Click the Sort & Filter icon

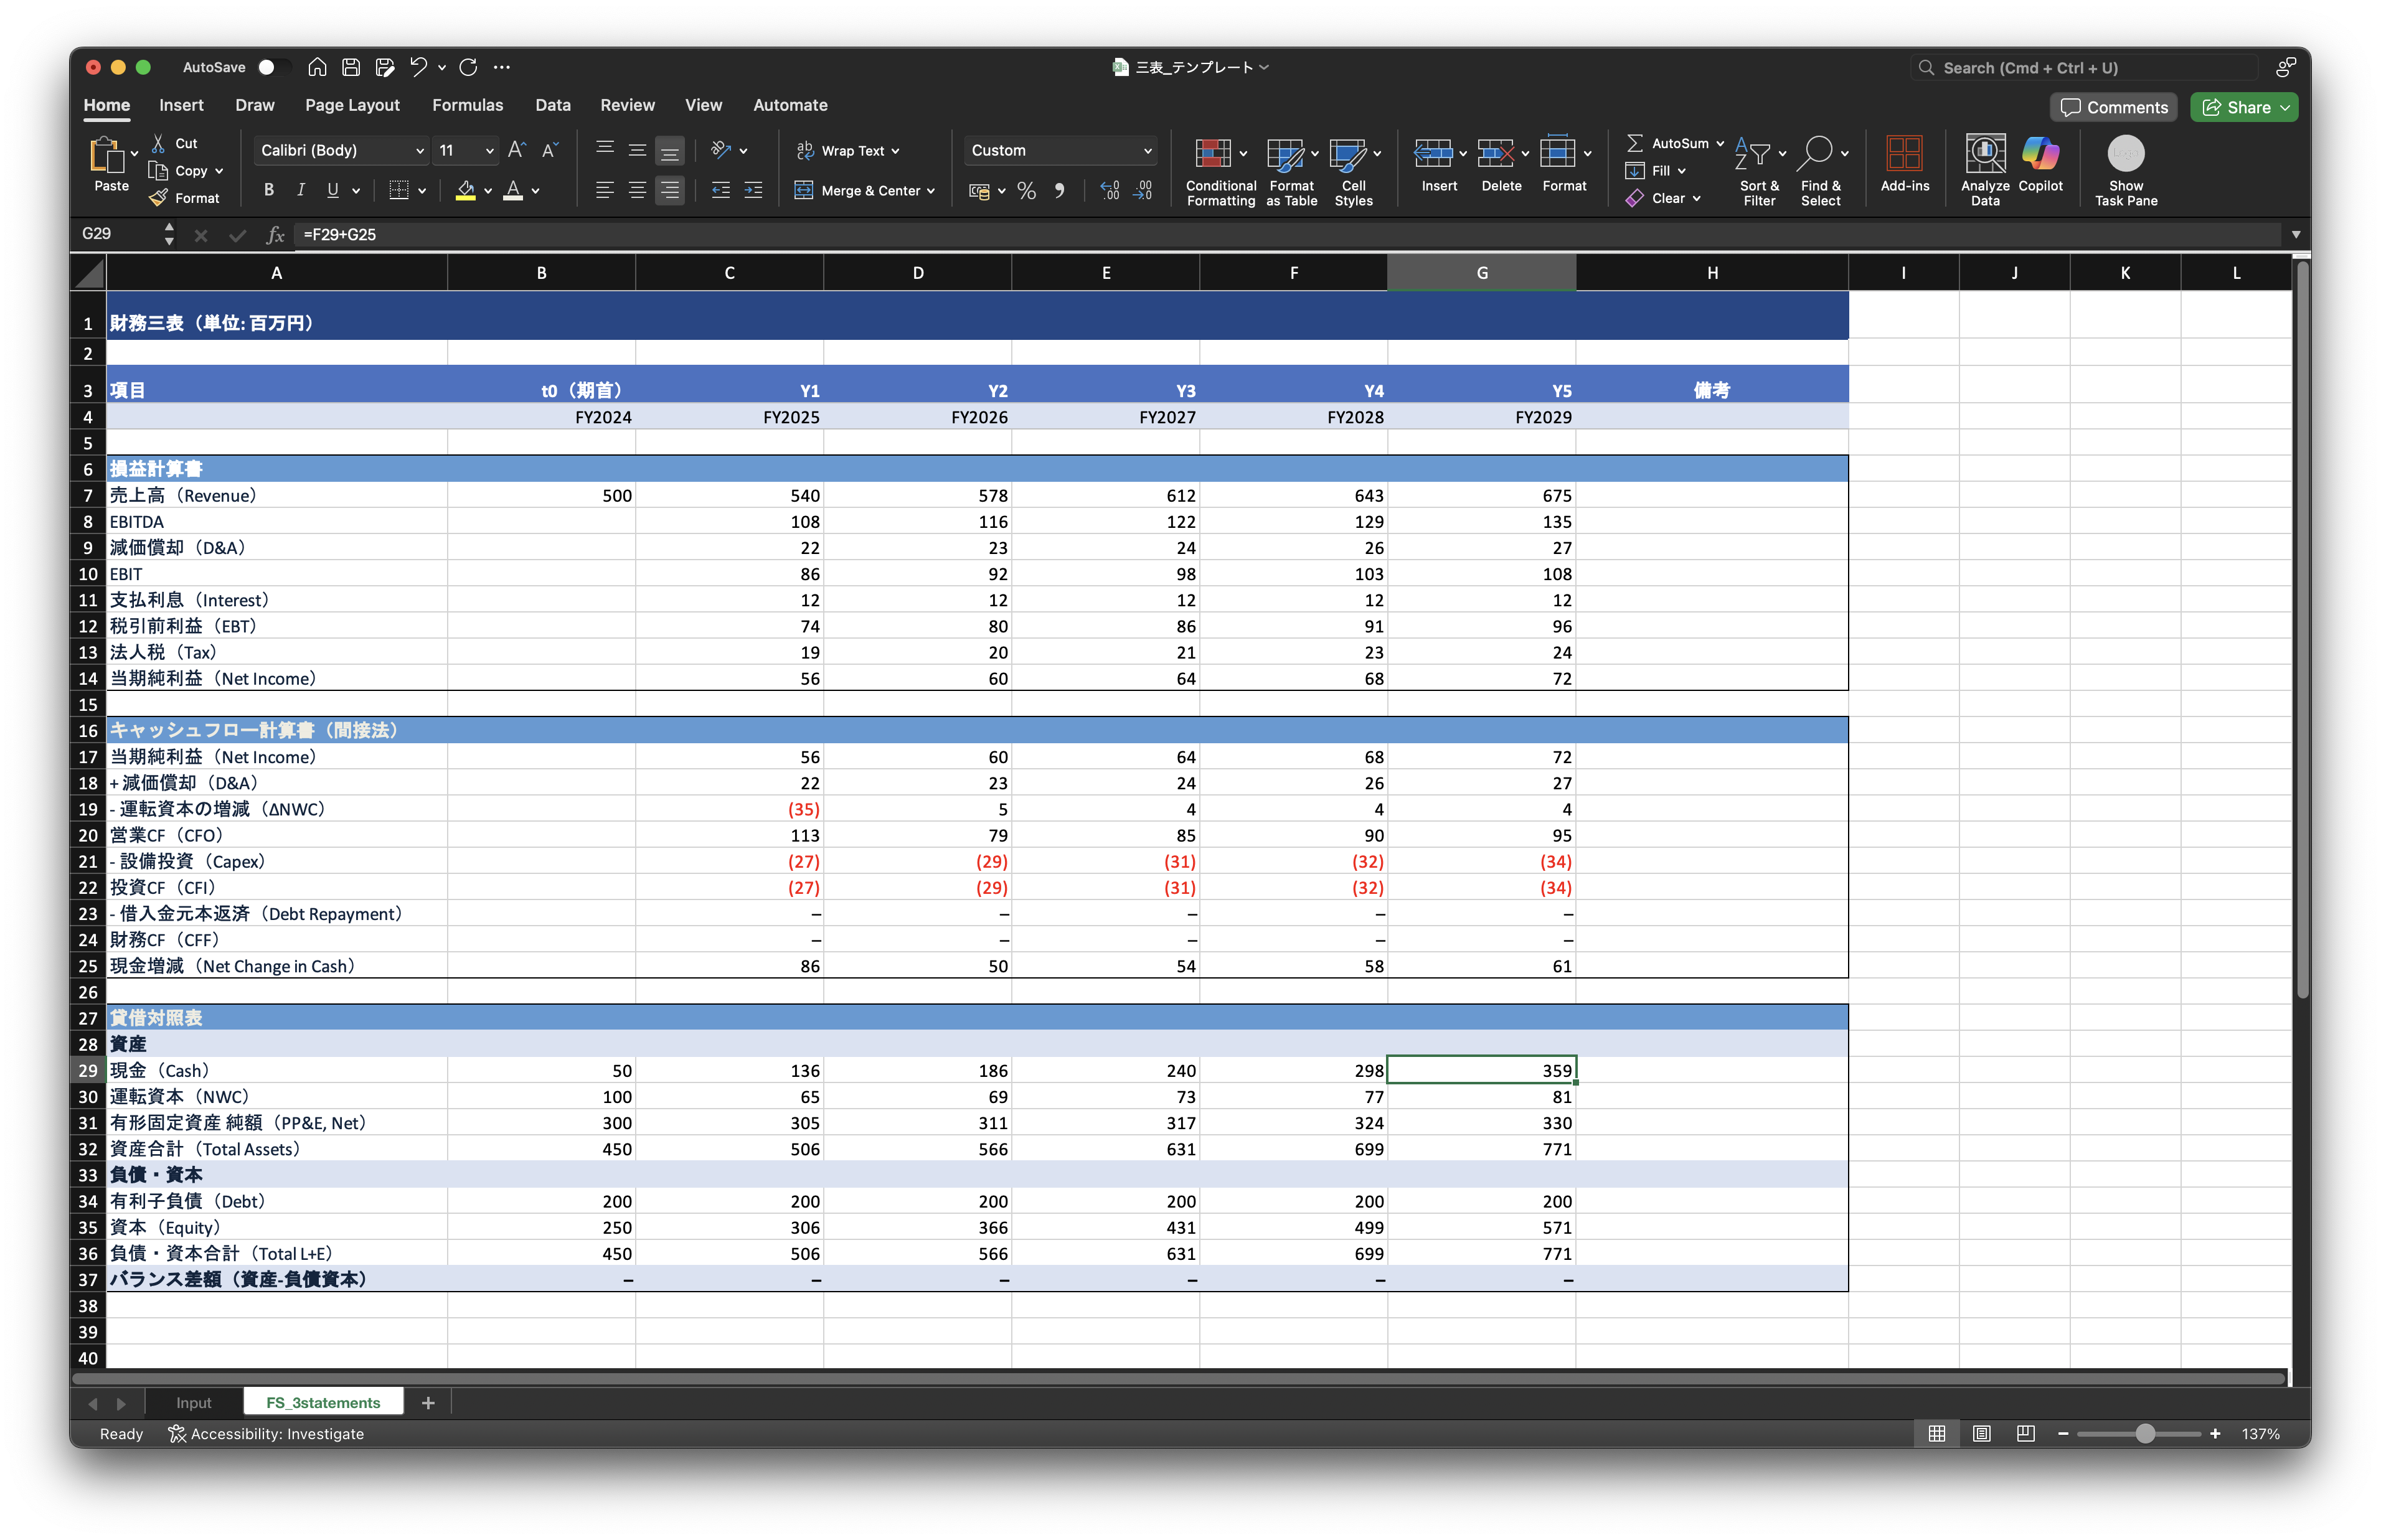coord(1753,154)
